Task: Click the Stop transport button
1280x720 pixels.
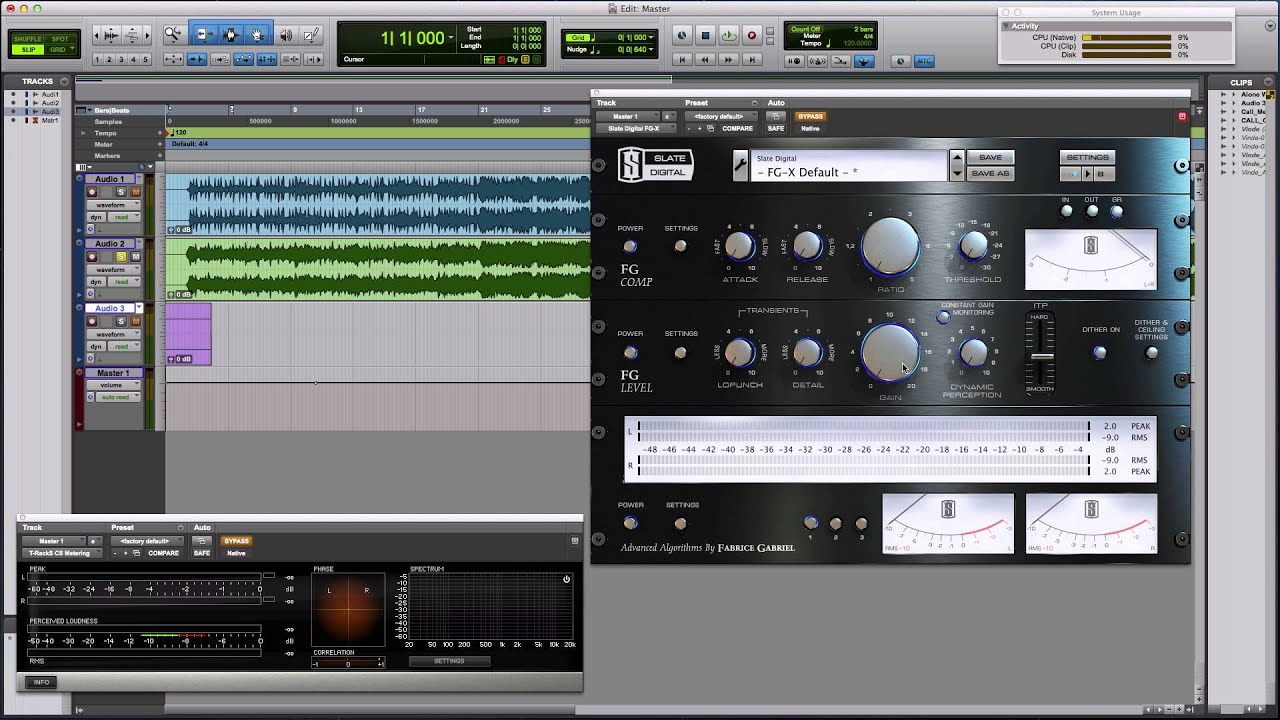Action: [x=705, y=35]
